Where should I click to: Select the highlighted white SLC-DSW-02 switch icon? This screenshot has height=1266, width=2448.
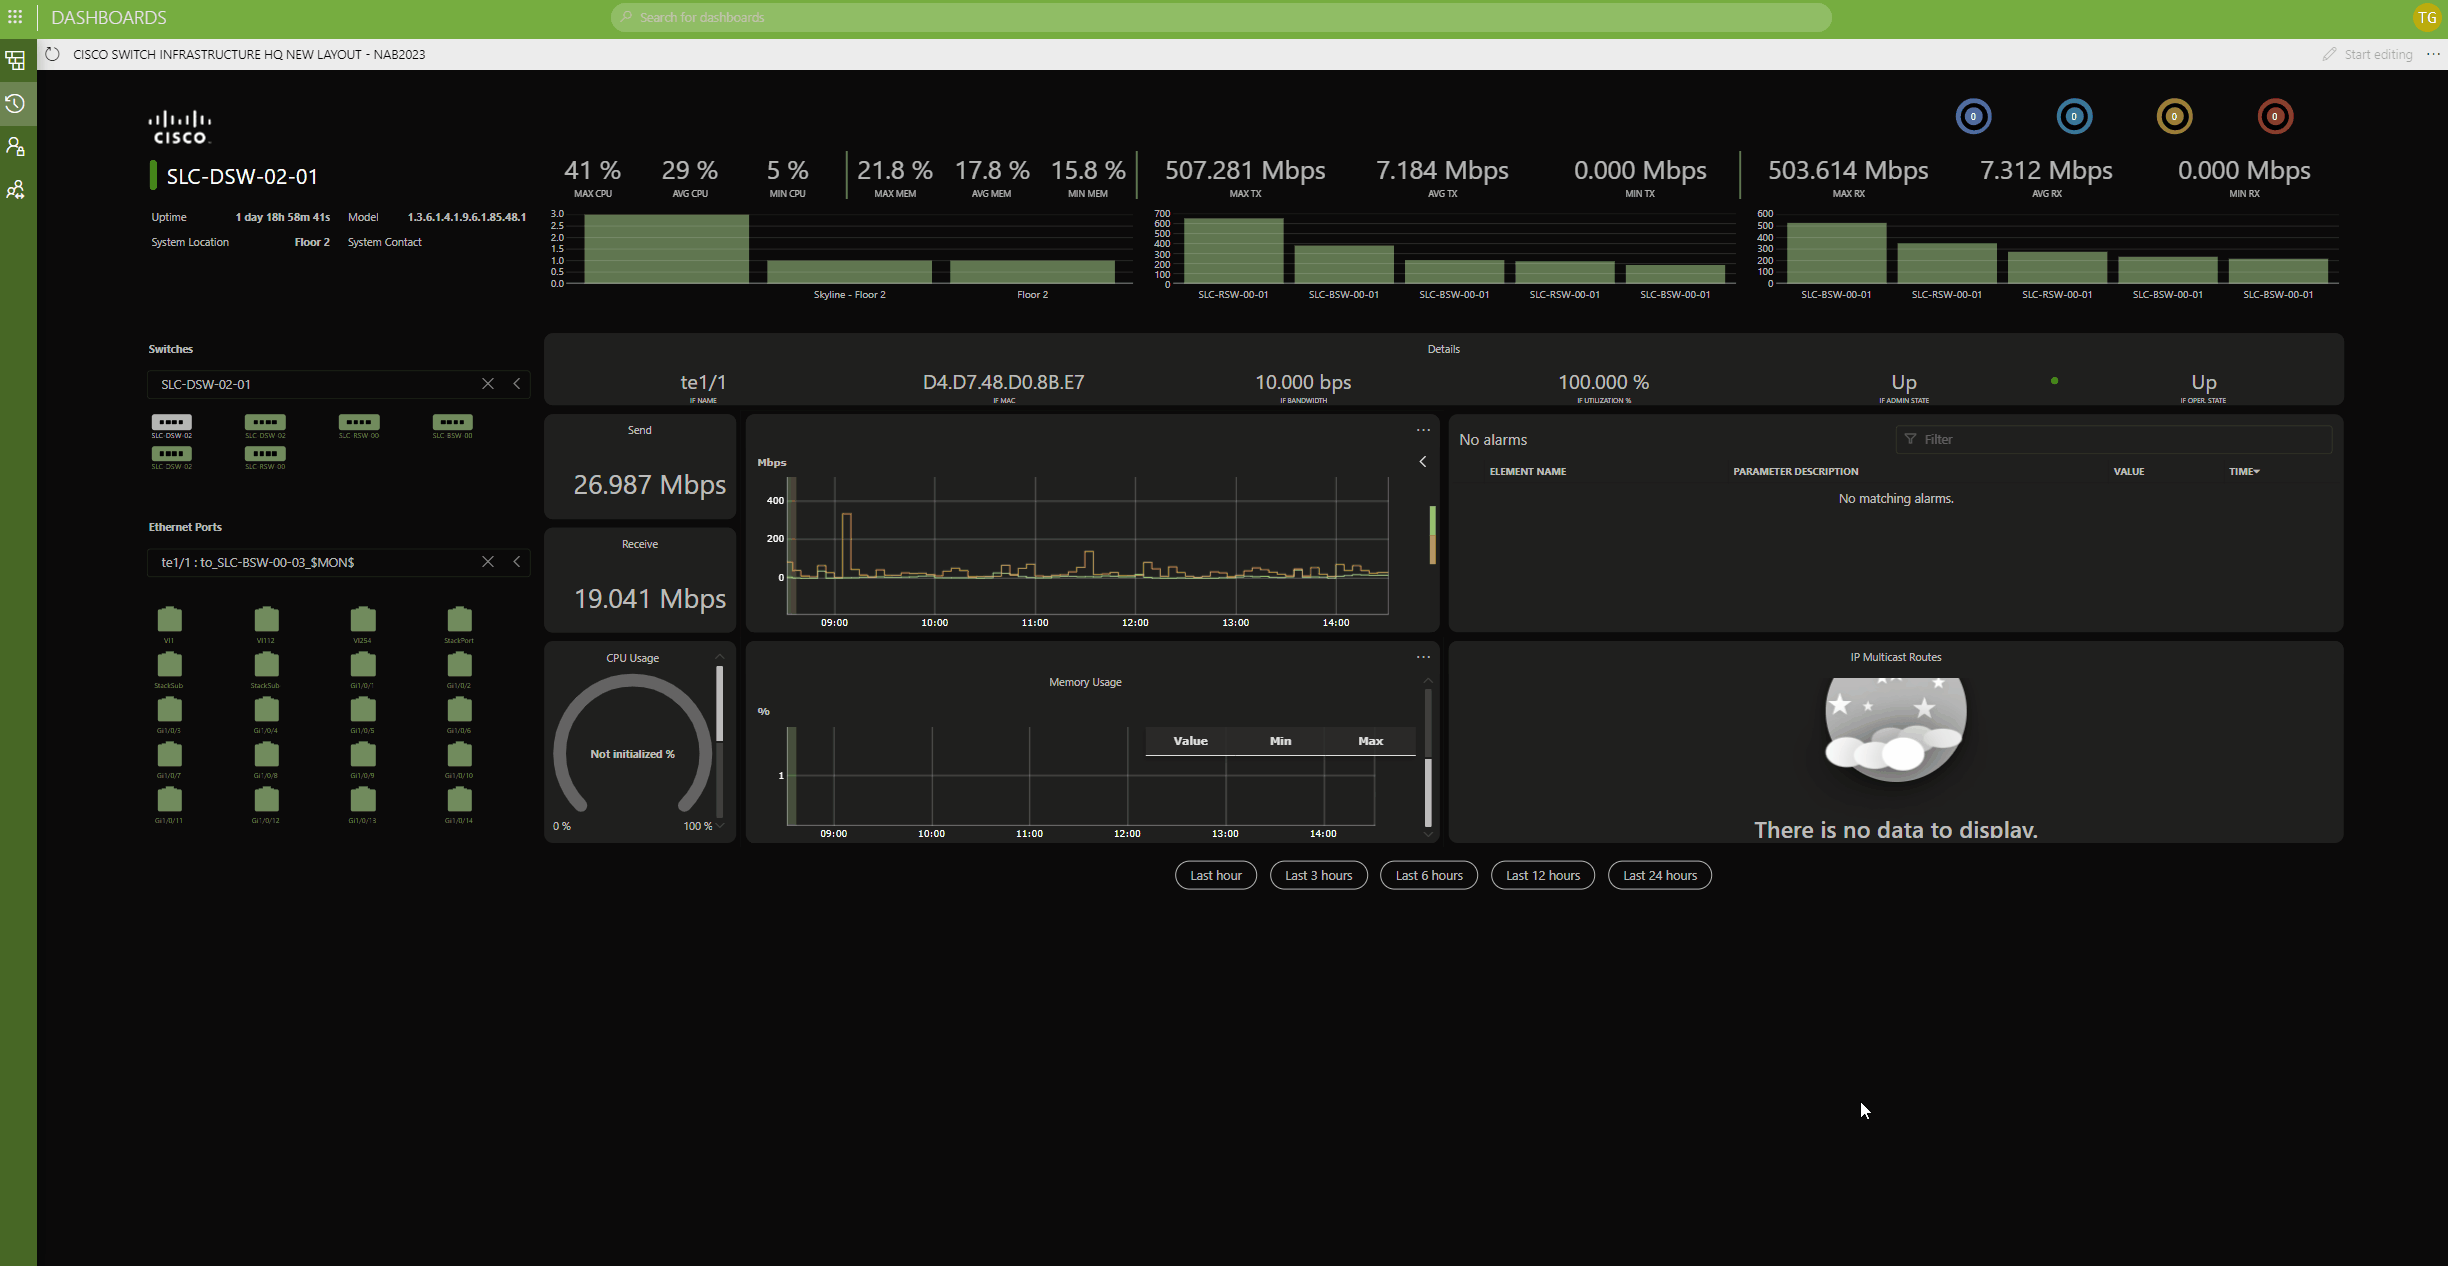click(x=172, y=422)
